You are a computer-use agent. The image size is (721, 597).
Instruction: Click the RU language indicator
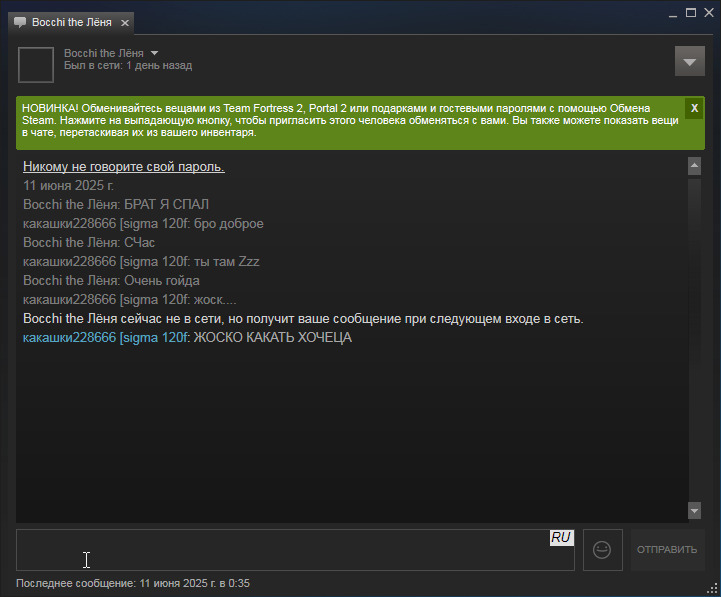[561, 538]
